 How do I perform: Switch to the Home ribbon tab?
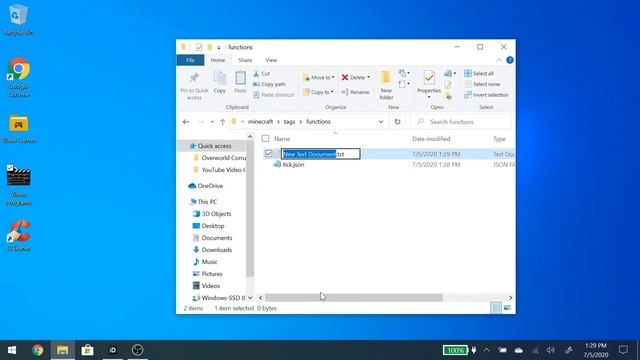(x=218, y=60)
